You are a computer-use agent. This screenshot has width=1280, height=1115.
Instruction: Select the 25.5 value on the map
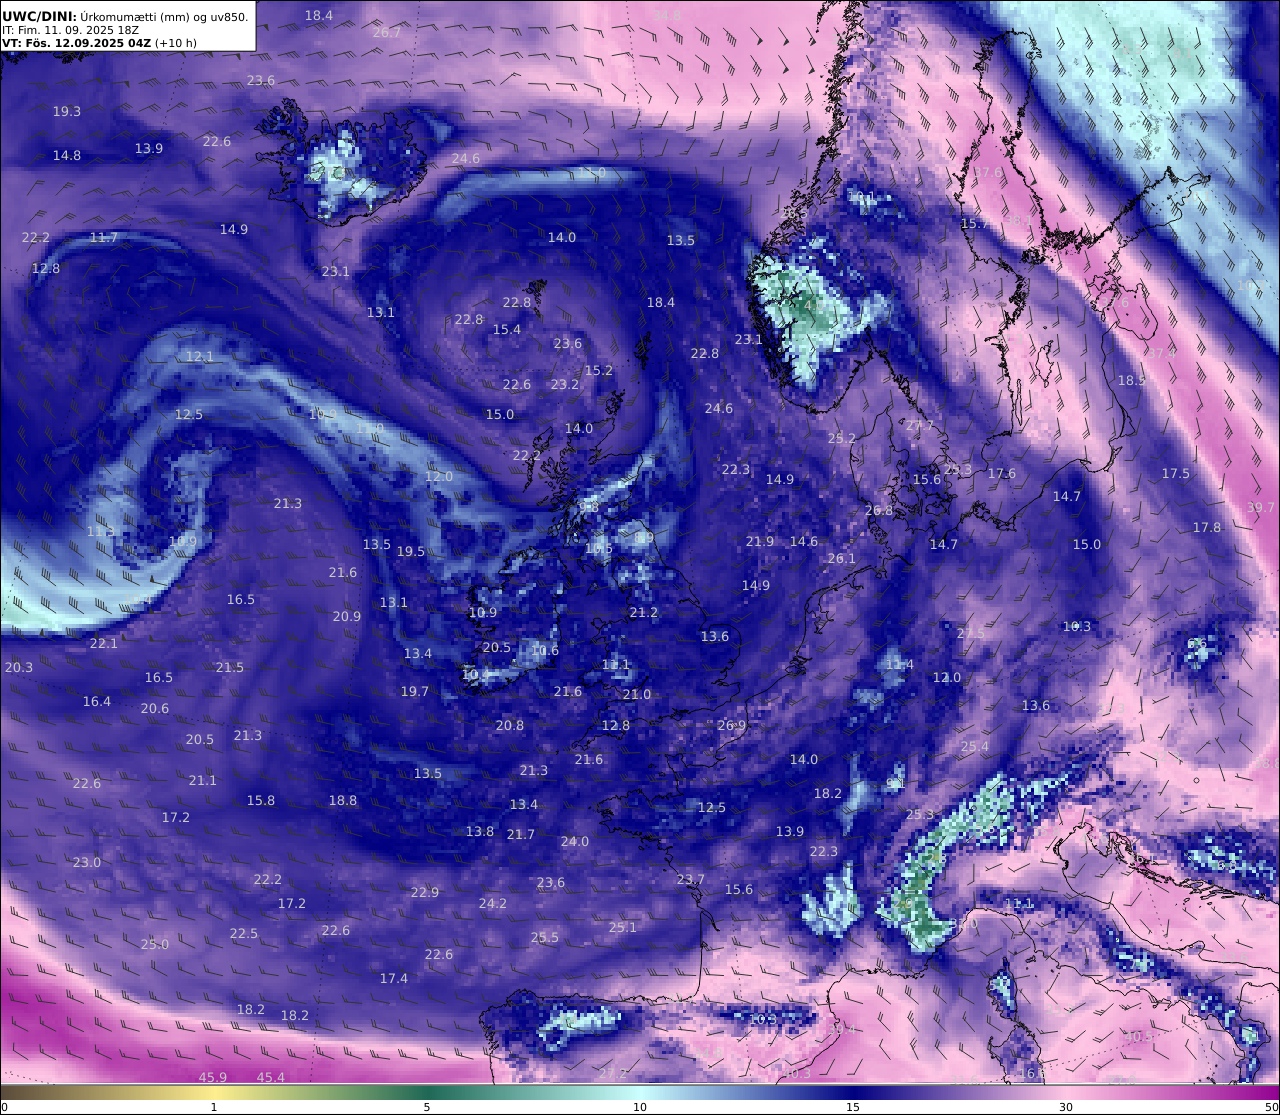tap(545, 938)
